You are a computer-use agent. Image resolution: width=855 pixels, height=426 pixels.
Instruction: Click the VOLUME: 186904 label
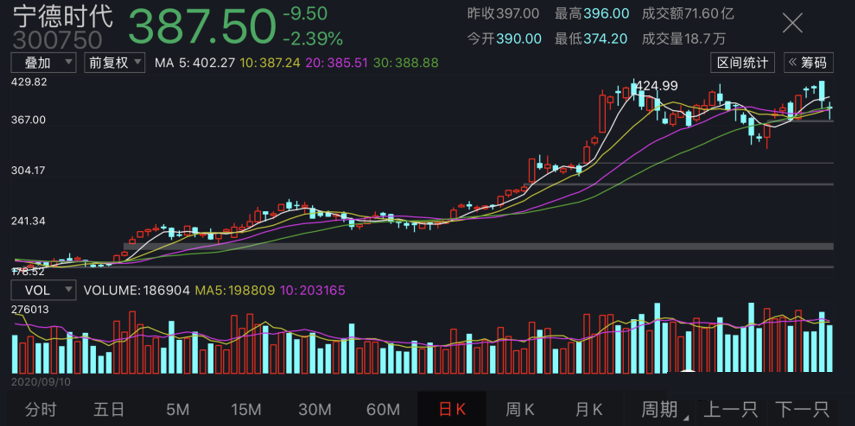(136, 290)
